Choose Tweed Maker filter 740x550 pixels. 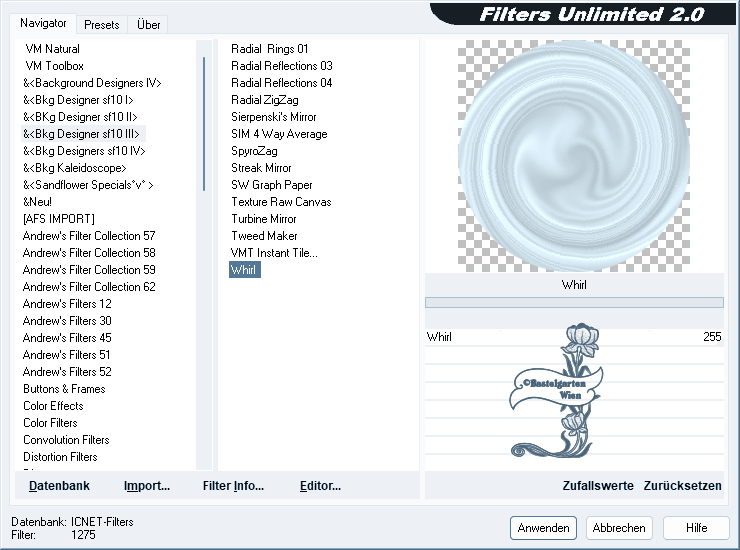pyautogui.click(x=264, y=236)
